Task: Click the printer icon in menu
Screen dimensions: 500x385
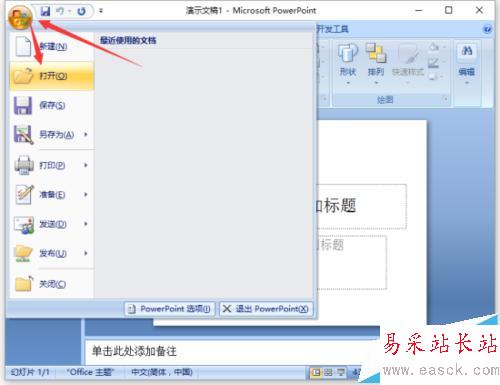Action: click(x=24, y=165)
